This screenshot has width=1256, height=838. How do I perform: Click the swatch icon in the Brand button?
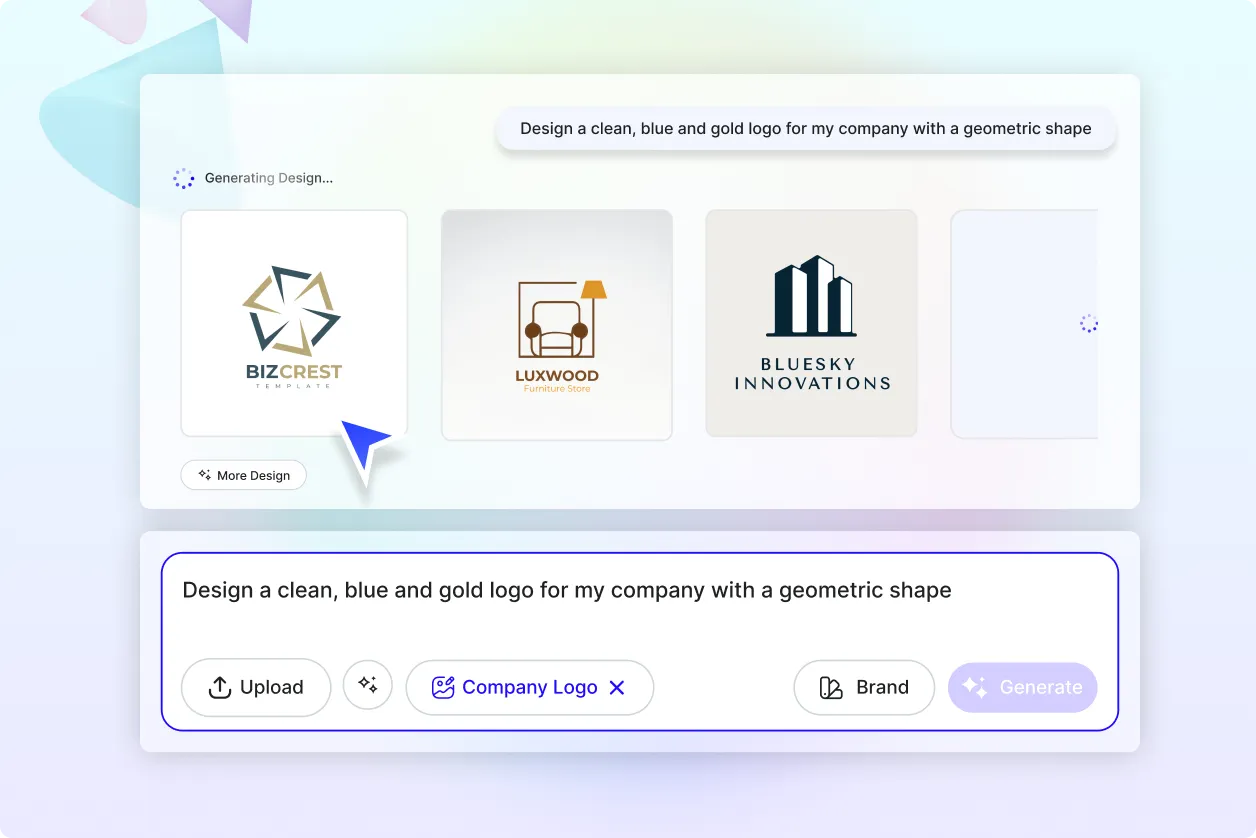coord(831,687)
